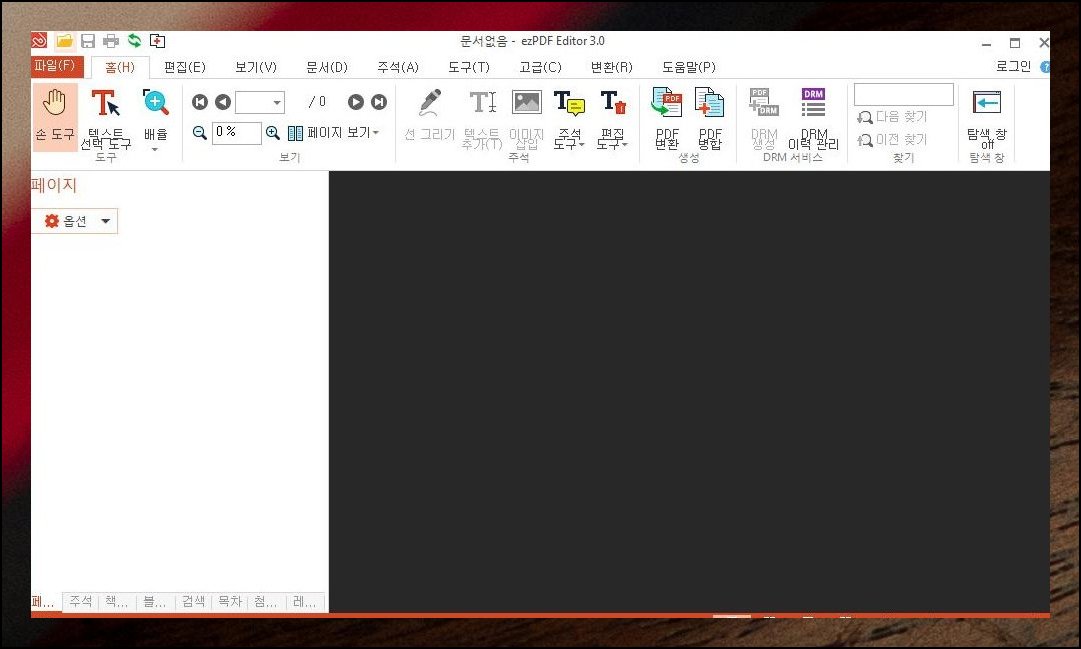Switch to the Home (홈) ribbon tab
The width and height of the screenshot is (1081, 649).
coord(120,67)
